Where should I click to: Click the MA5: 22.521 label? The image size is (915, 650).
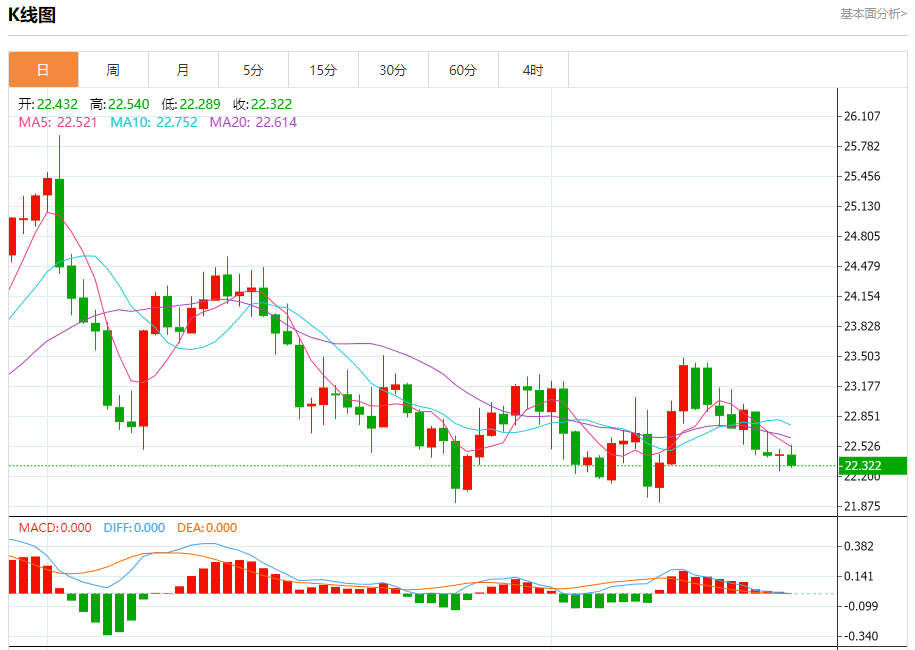58,123
